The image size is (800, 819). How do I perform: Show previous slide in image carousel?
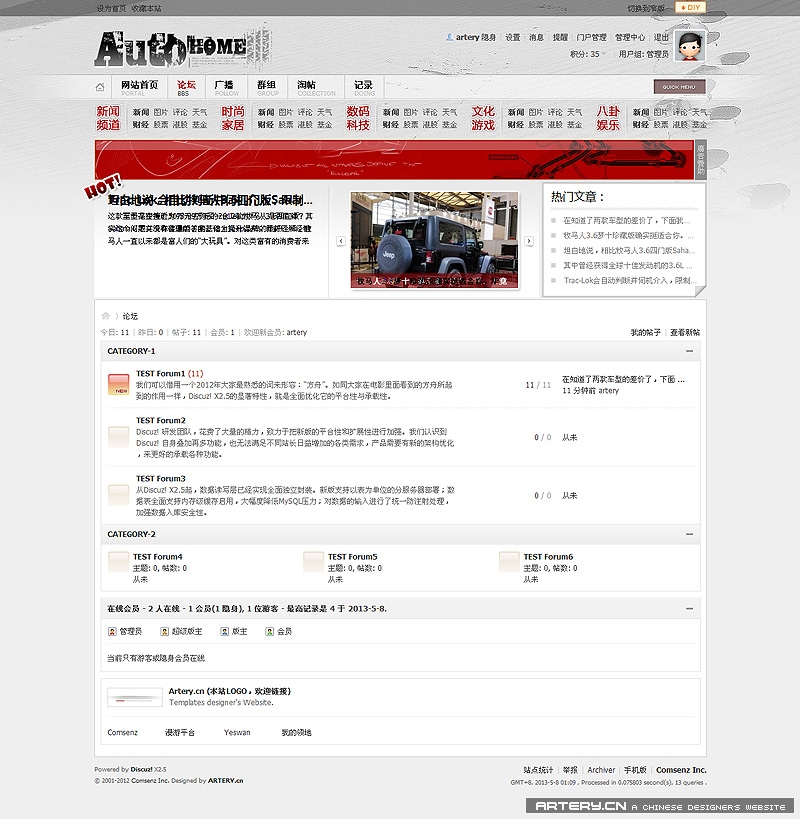[341, 241]
